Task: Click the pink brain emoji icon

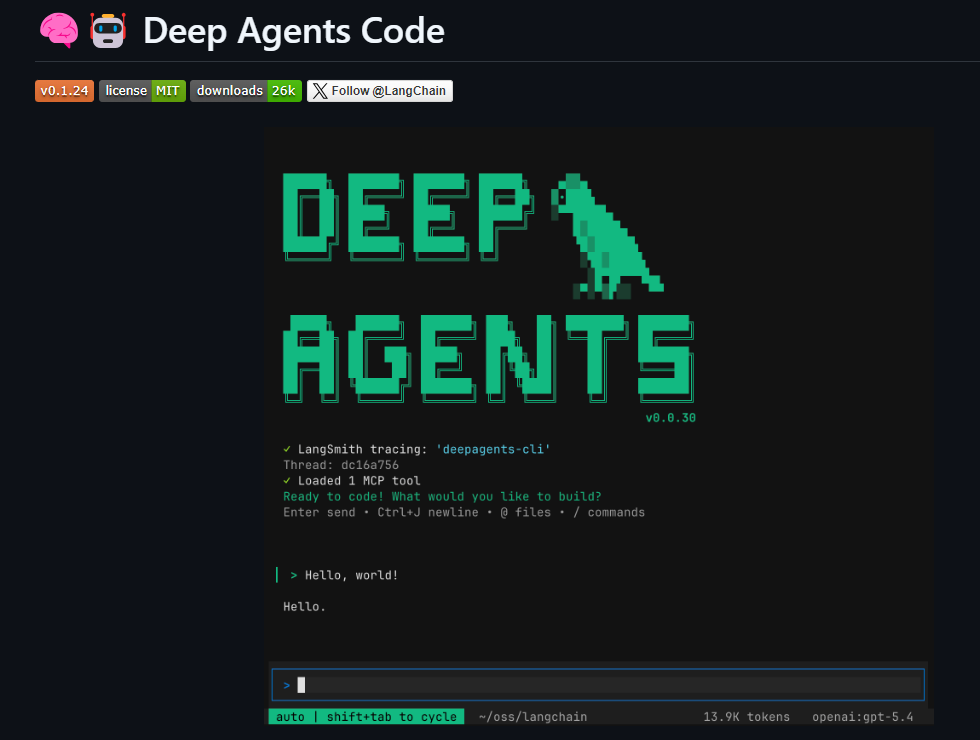Action: (59, 30)
